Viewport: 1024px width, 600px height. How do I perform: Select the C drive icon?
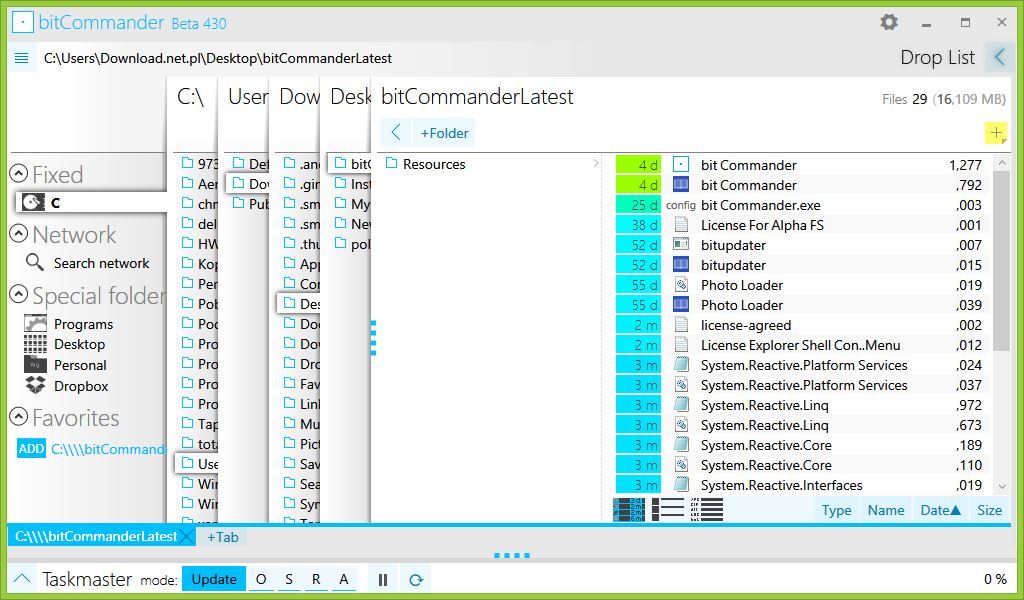(33, 202)
